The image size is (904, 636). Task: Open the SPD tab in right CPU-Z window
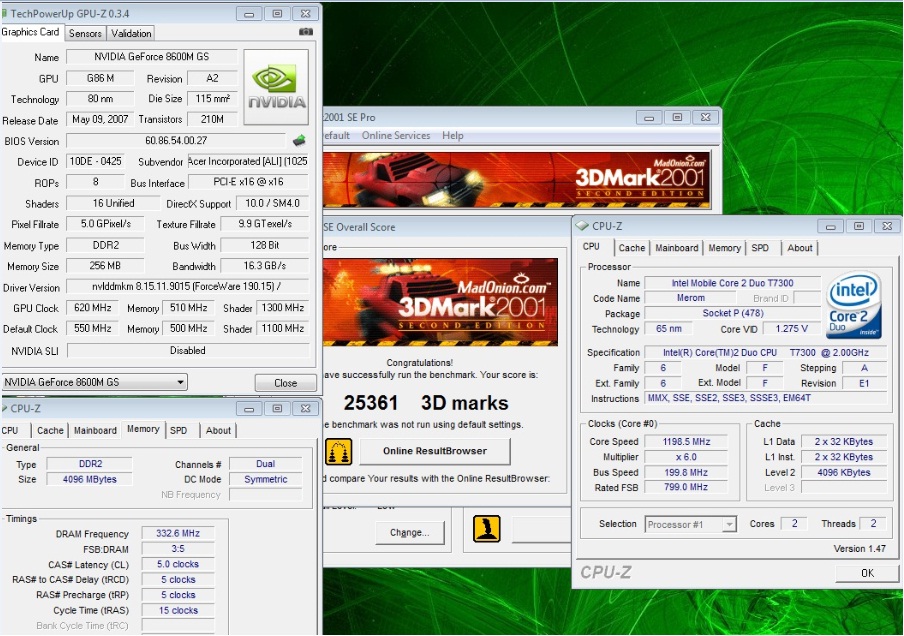760,248
